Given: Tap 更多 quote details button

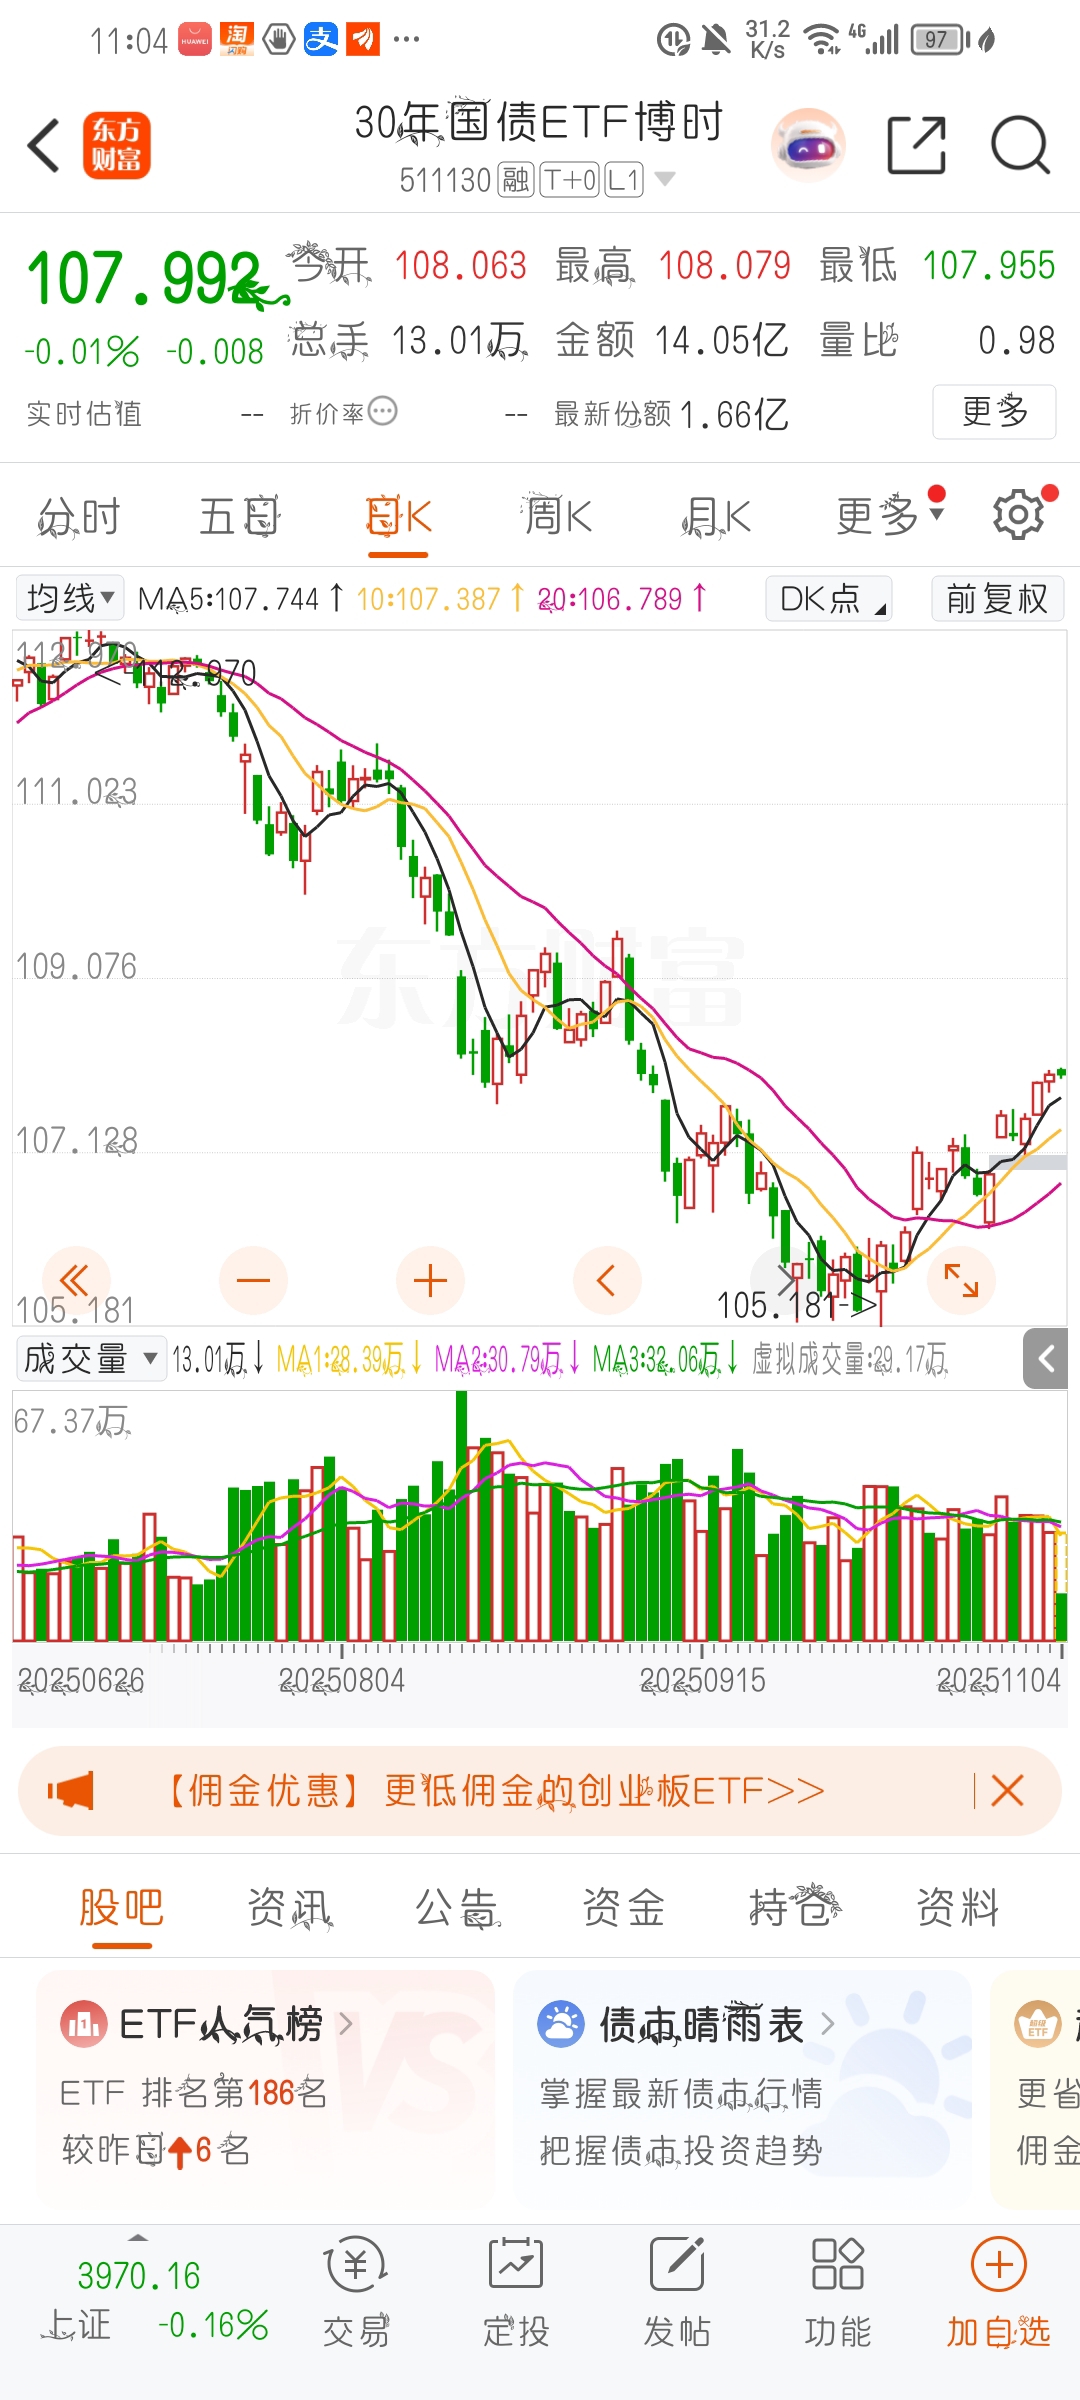Looking at the screenshot, I should pyautogui.click(x=994, y=411).
